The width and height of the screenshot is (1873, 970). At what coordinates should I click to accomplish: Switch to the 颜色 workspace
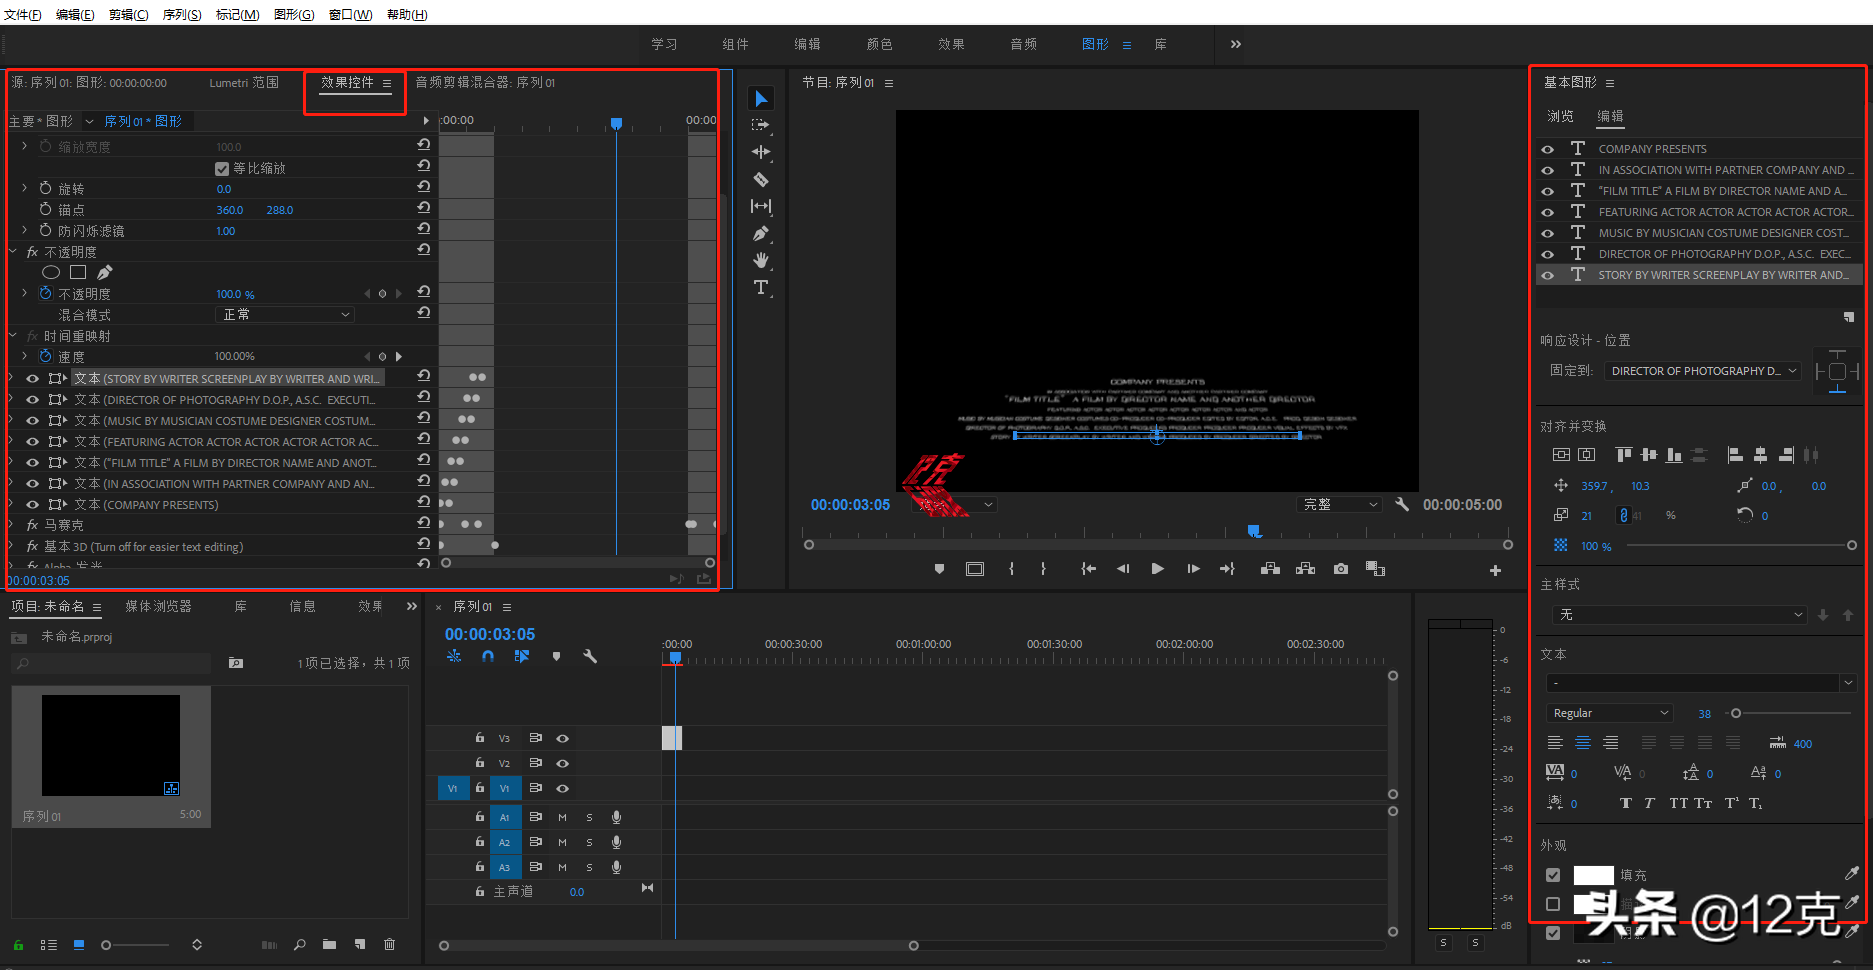pyautogui.click(x=879, y=44)
